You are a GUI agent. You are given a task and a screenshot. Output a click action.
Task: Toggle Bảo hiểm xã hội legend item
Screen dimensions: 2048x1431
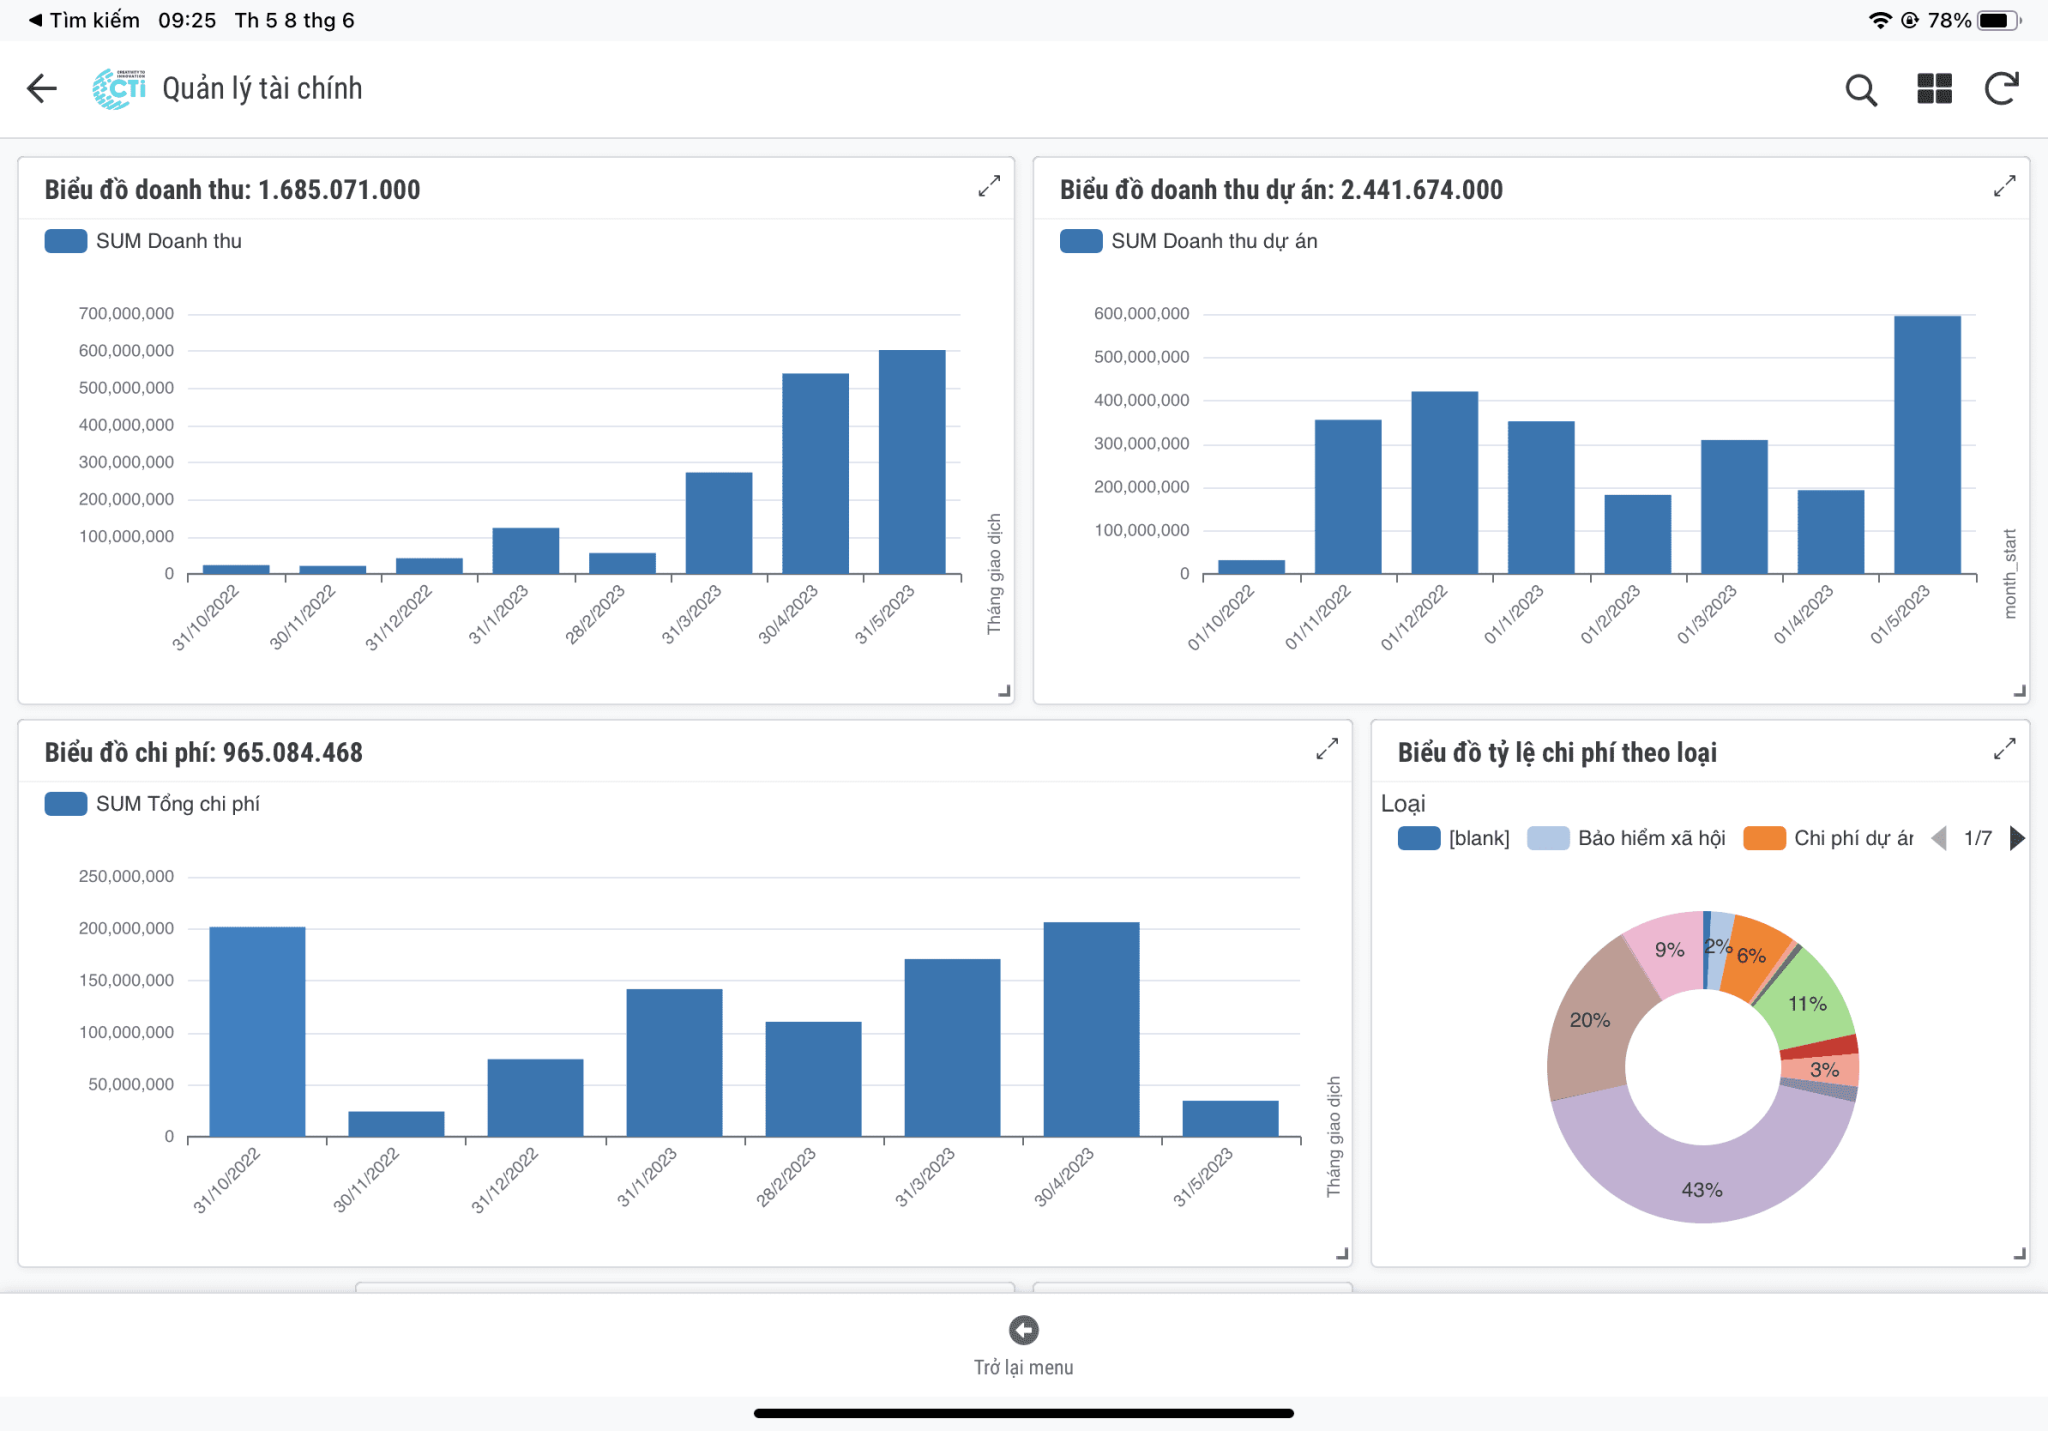click(x=1626, y=838)
